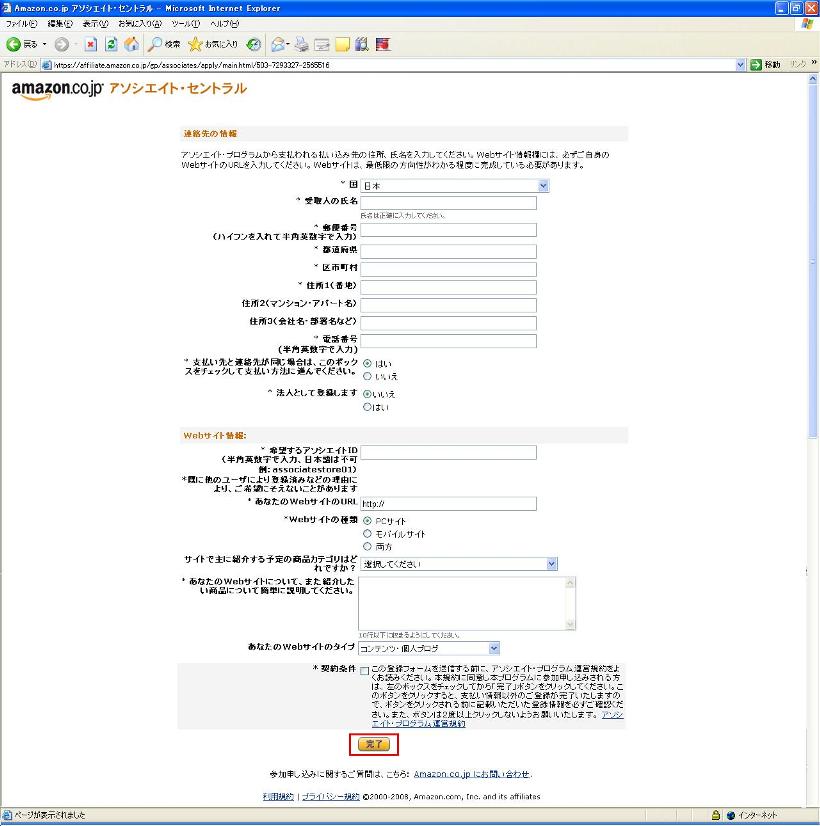The image size is (820, 826).
Task: Click the 受取人の氏名 name input field
Action: [448, 203]
